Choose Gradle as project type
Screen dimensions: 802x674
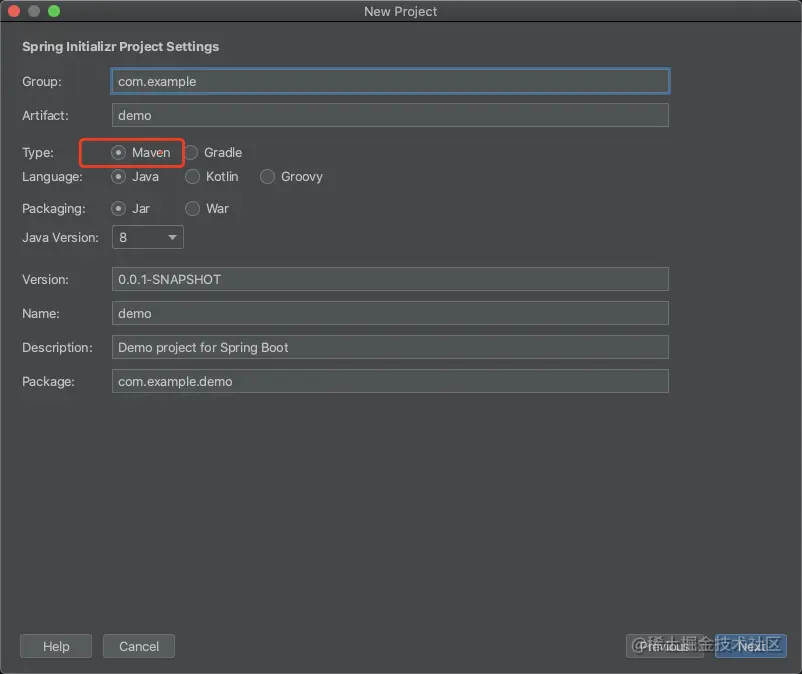click(192, 153)
